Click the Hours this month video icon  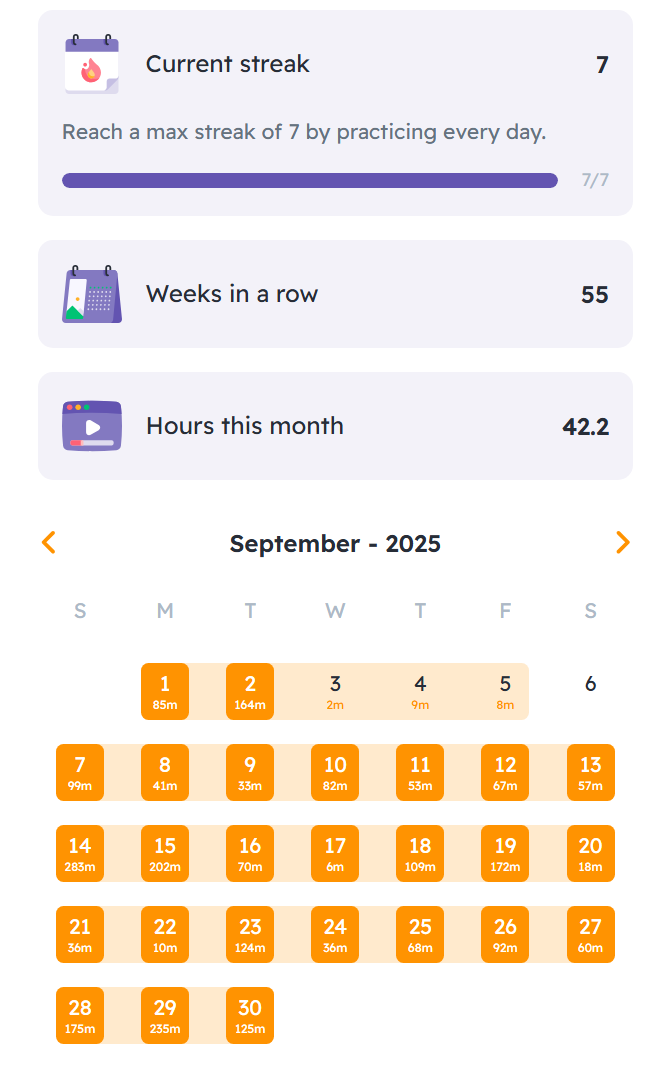[91, 426]
